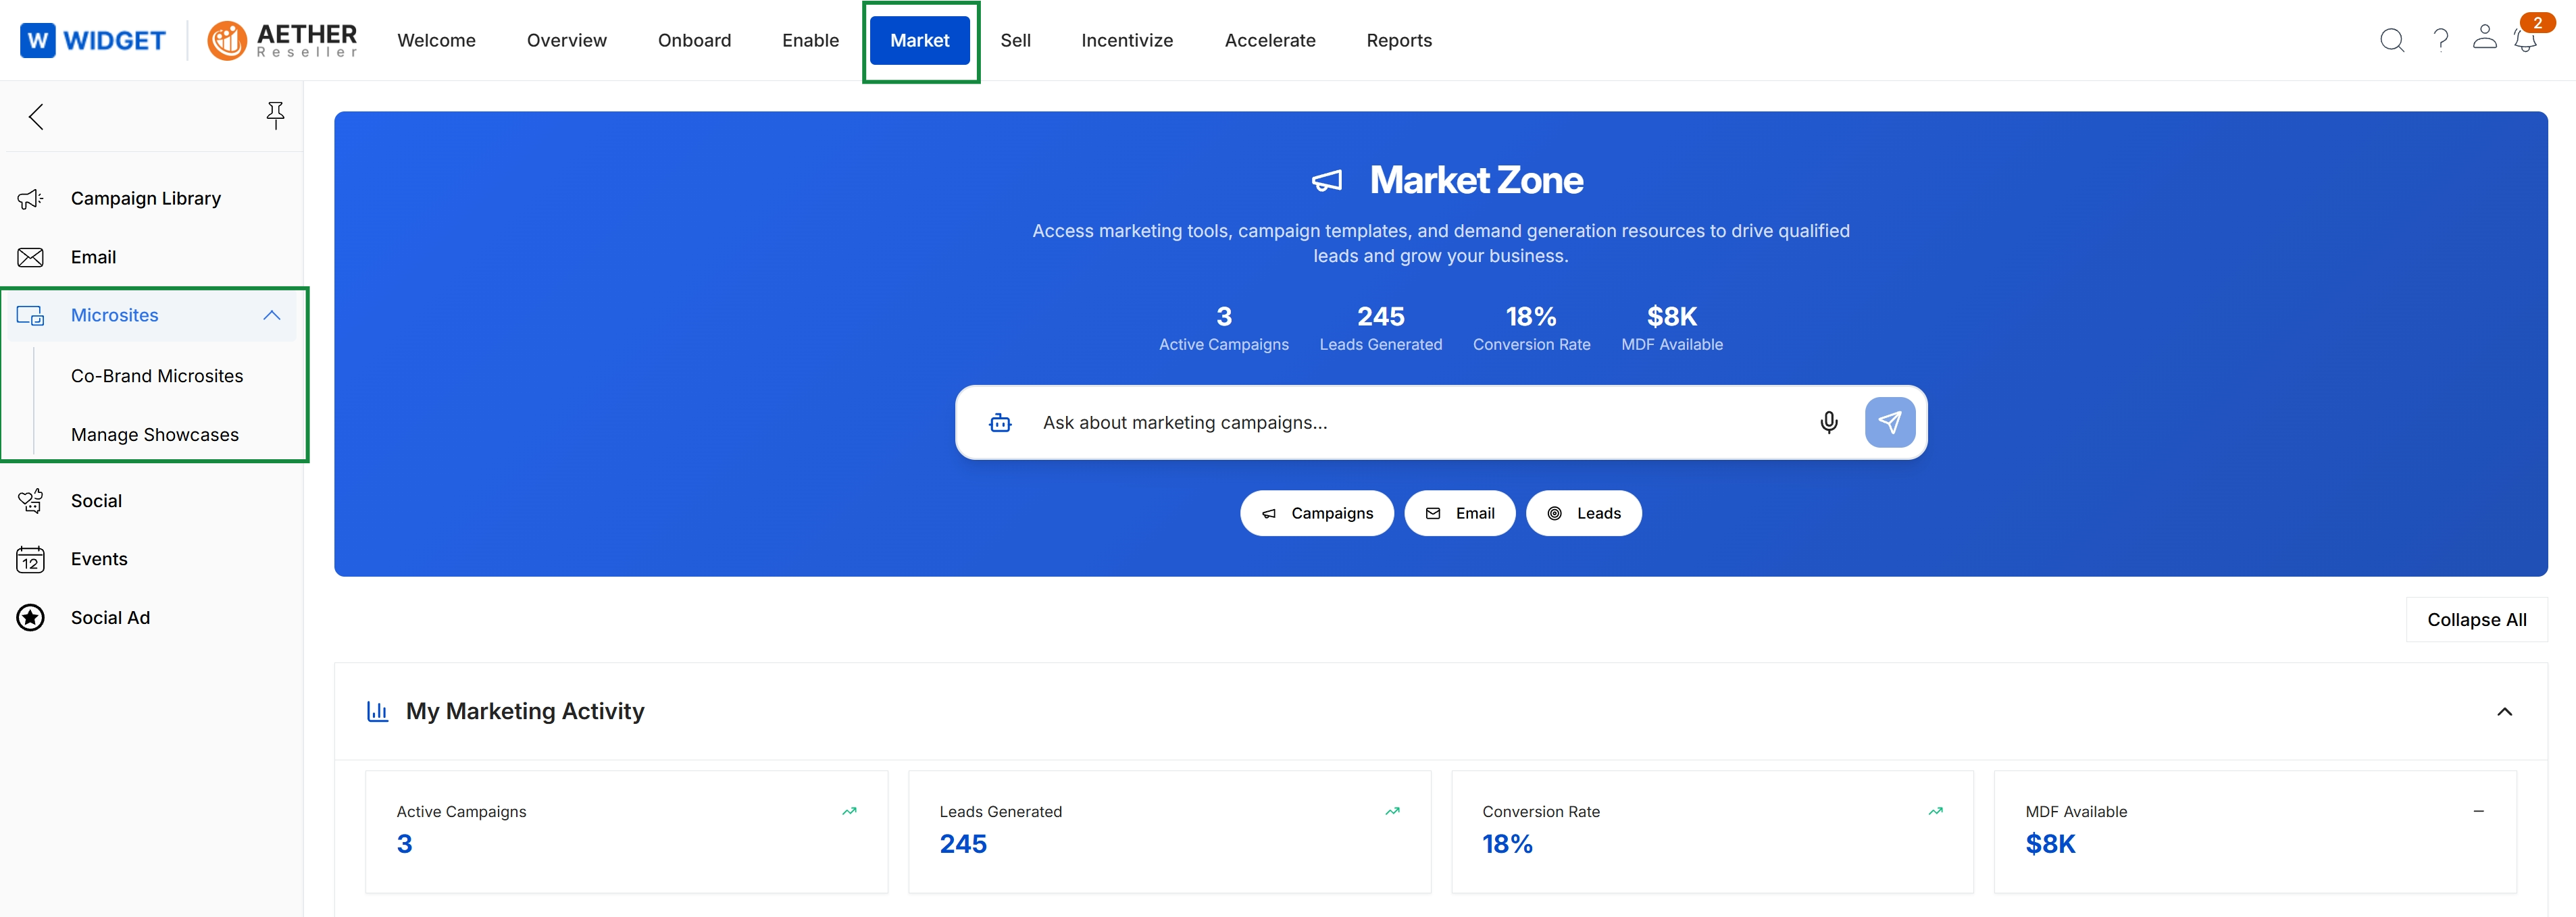Click the Email quick button

1459,513
